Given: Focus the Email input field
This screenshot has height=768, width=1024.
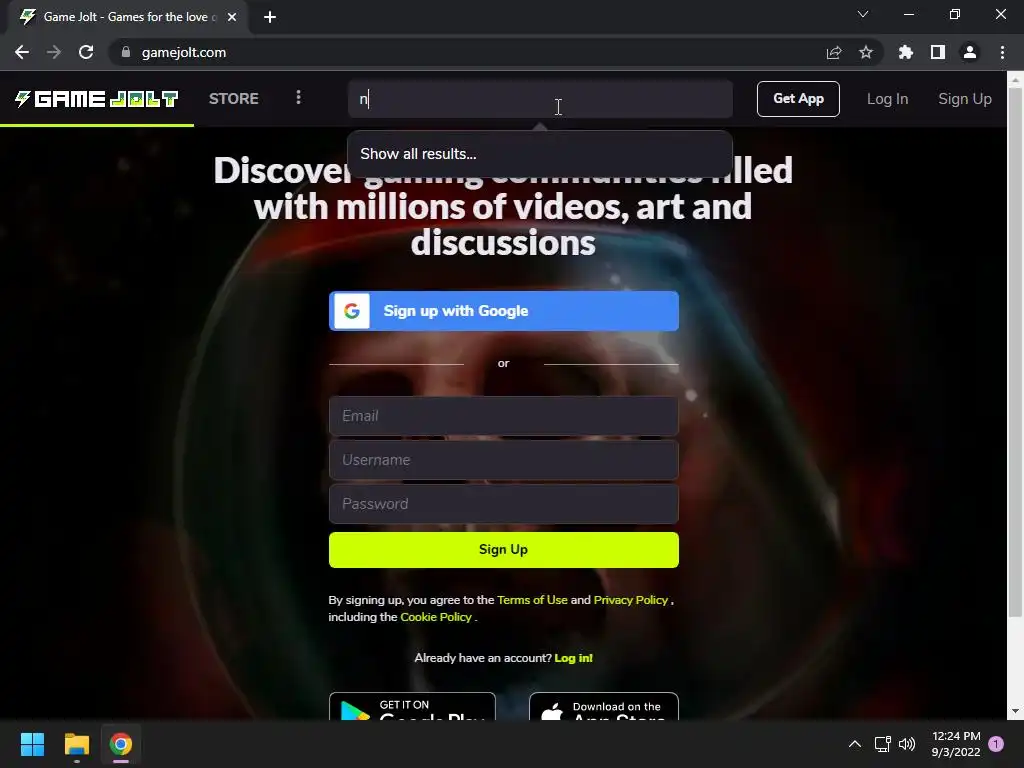Looking at the screenshot, I should (504, 416).
